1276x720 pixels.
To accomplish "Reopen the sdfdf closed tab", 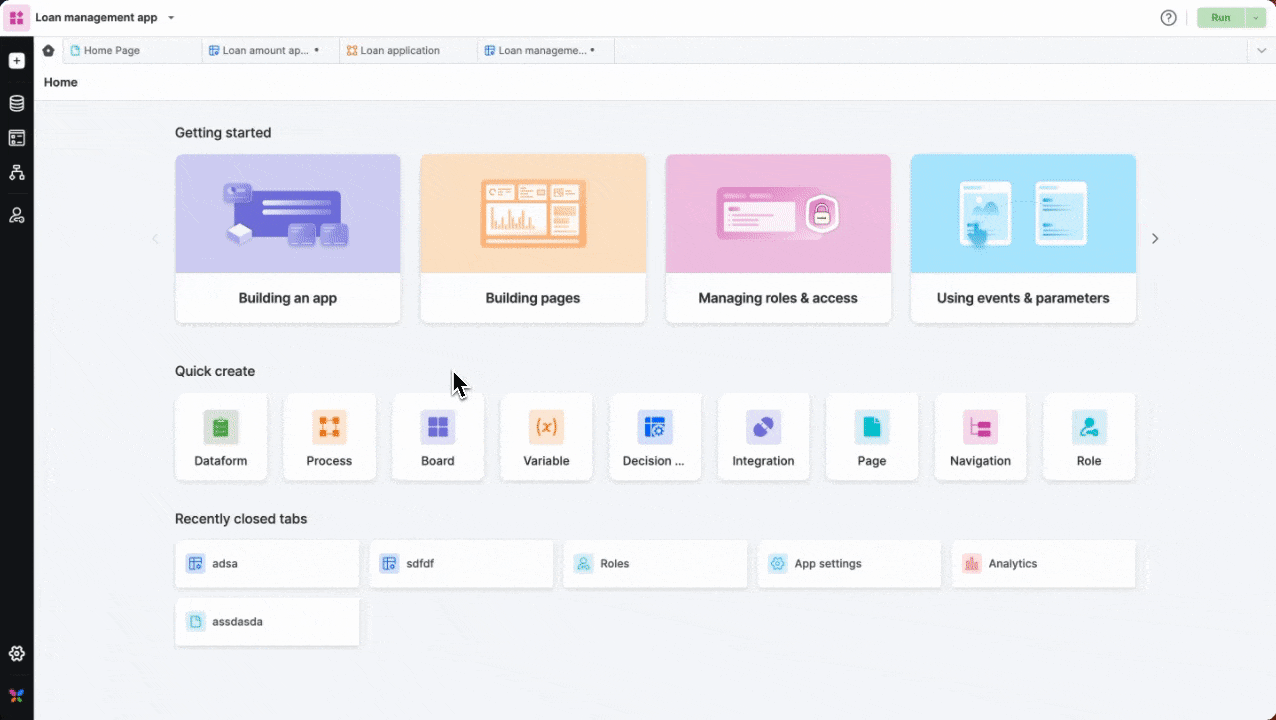I will (x=461, y=564).
